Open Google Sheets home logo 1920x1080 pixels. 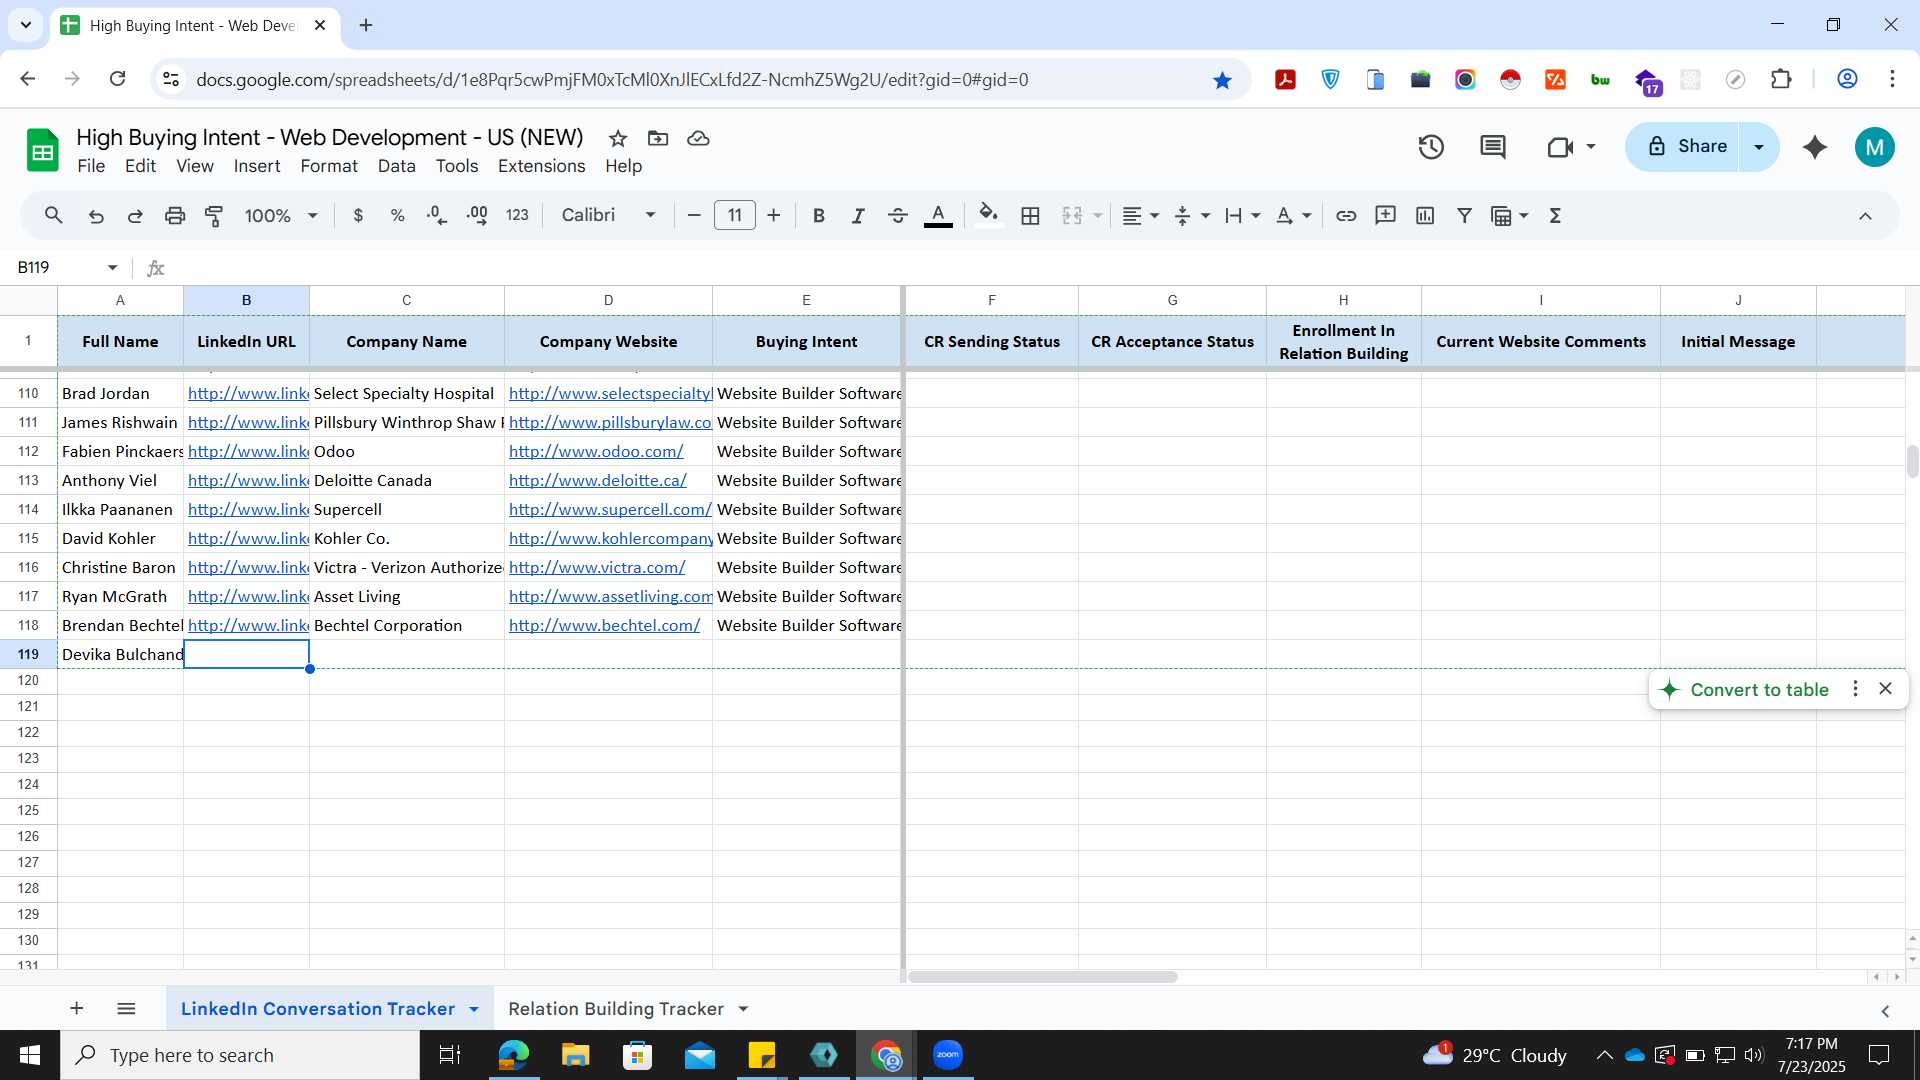click(42, 151)
